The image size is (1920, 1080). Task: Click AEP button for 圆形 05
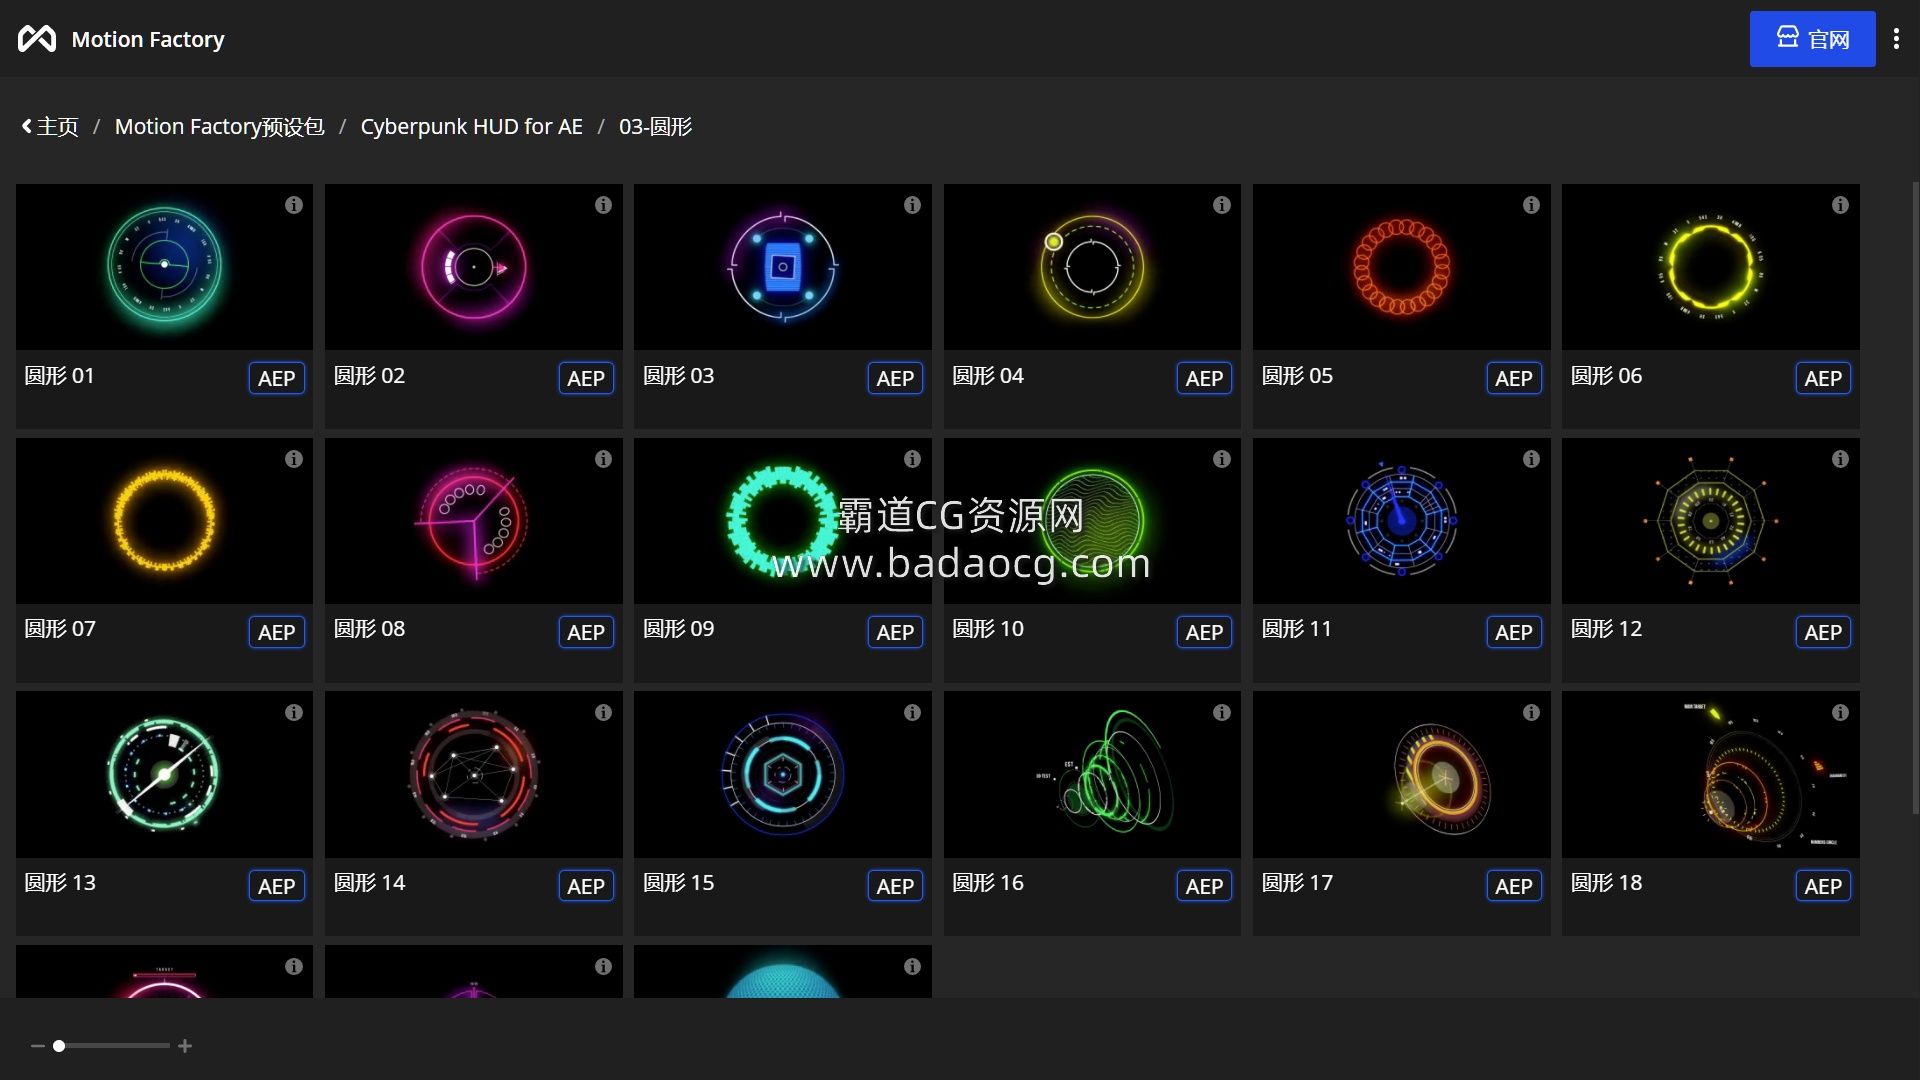[1514, 378]
